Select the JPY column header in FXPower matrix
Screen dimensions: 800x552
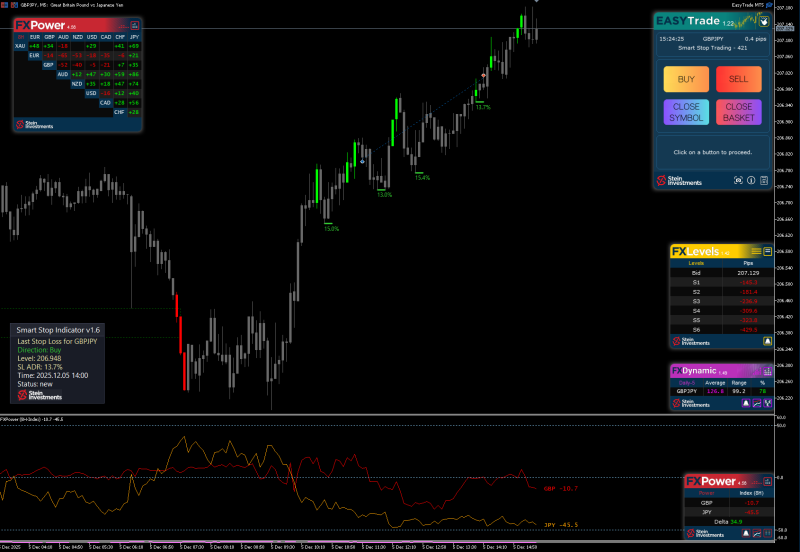coord(134,37)
